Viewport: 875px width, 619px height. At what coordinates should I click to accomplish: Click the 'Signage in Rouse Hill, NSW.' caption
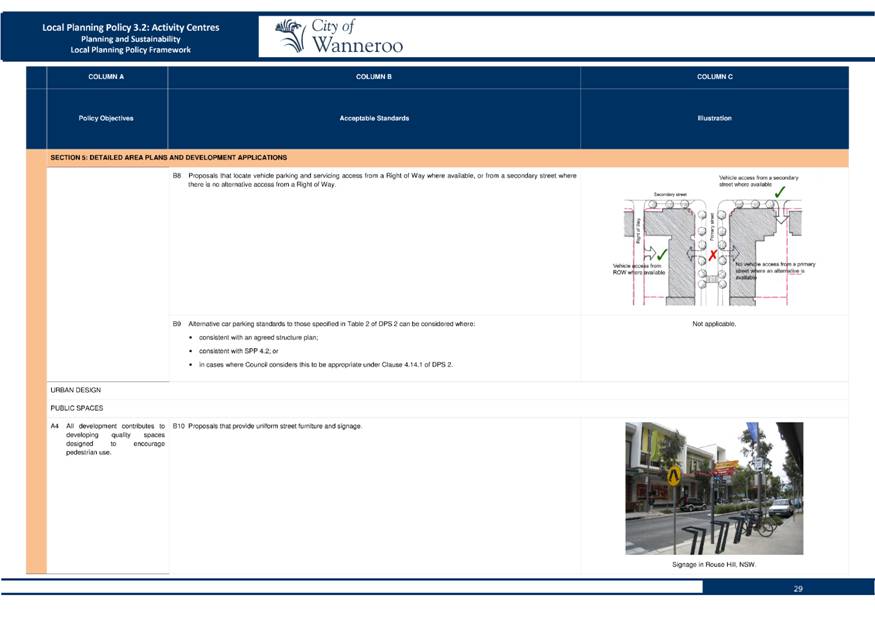[x=714, y=565]
